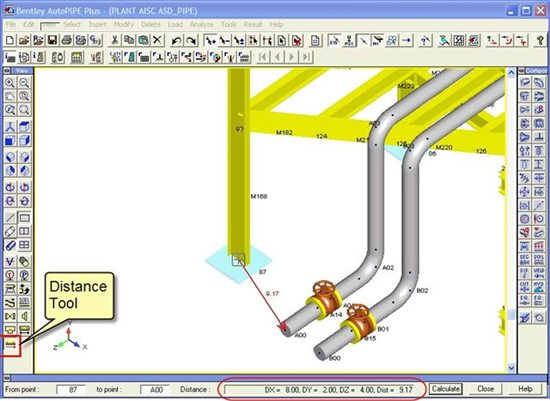The width and height of the screenshot is (550, 401).
Task: Click the previous-frame playback arrow
Action: (277, 57)
